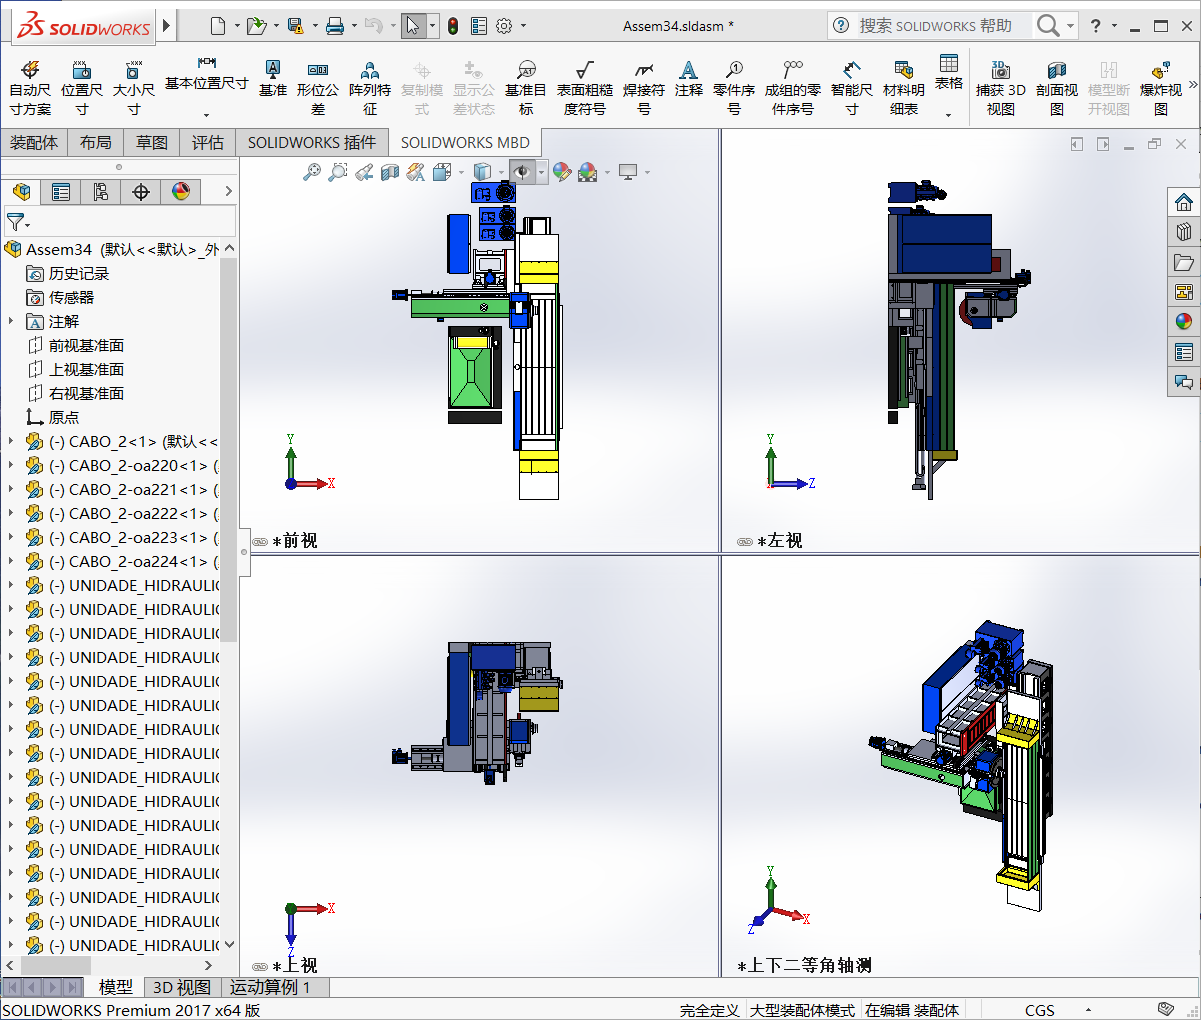Switch to the 布局 (Layout) tab
1201x1020 pixels.
(96, 142)
